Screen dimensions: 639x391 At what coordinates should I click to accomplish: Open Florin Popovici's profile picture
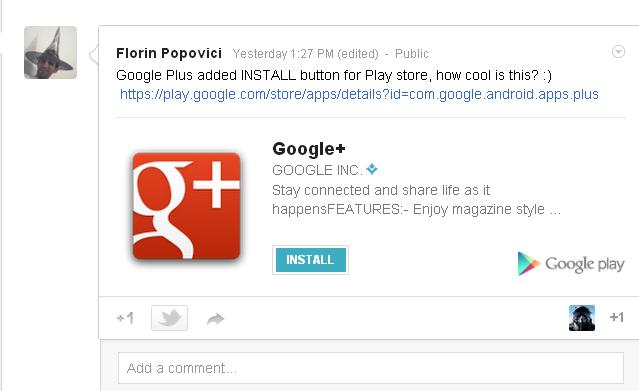[51, 52]
